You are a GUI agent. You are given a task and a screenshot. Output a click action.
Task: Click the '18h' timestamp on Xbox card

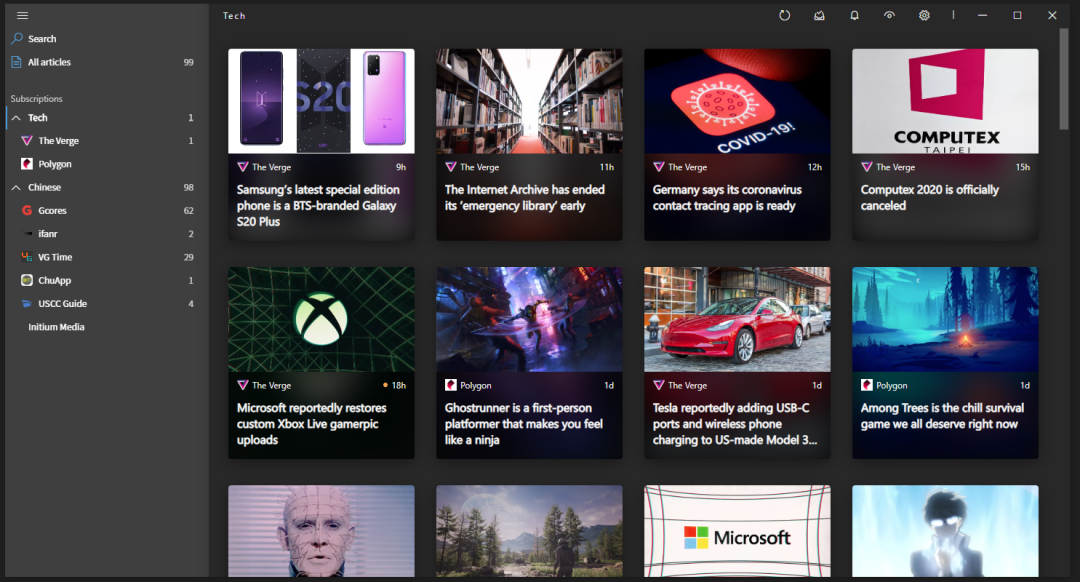coord(399,386)
